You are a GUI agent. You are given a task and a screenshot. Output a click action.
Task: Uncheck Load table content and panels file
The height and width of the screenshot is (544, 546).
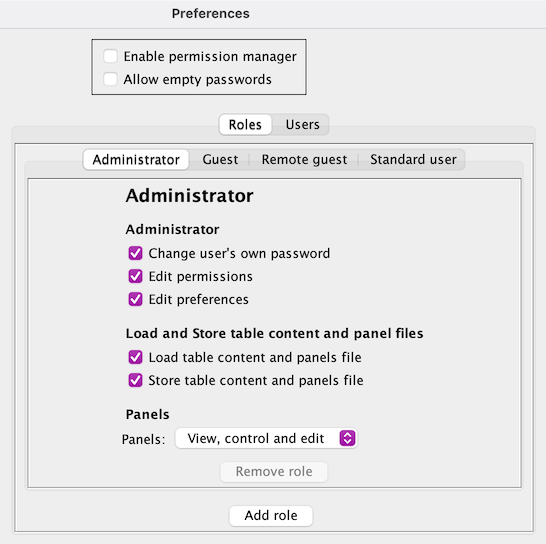tap(135, 357)
